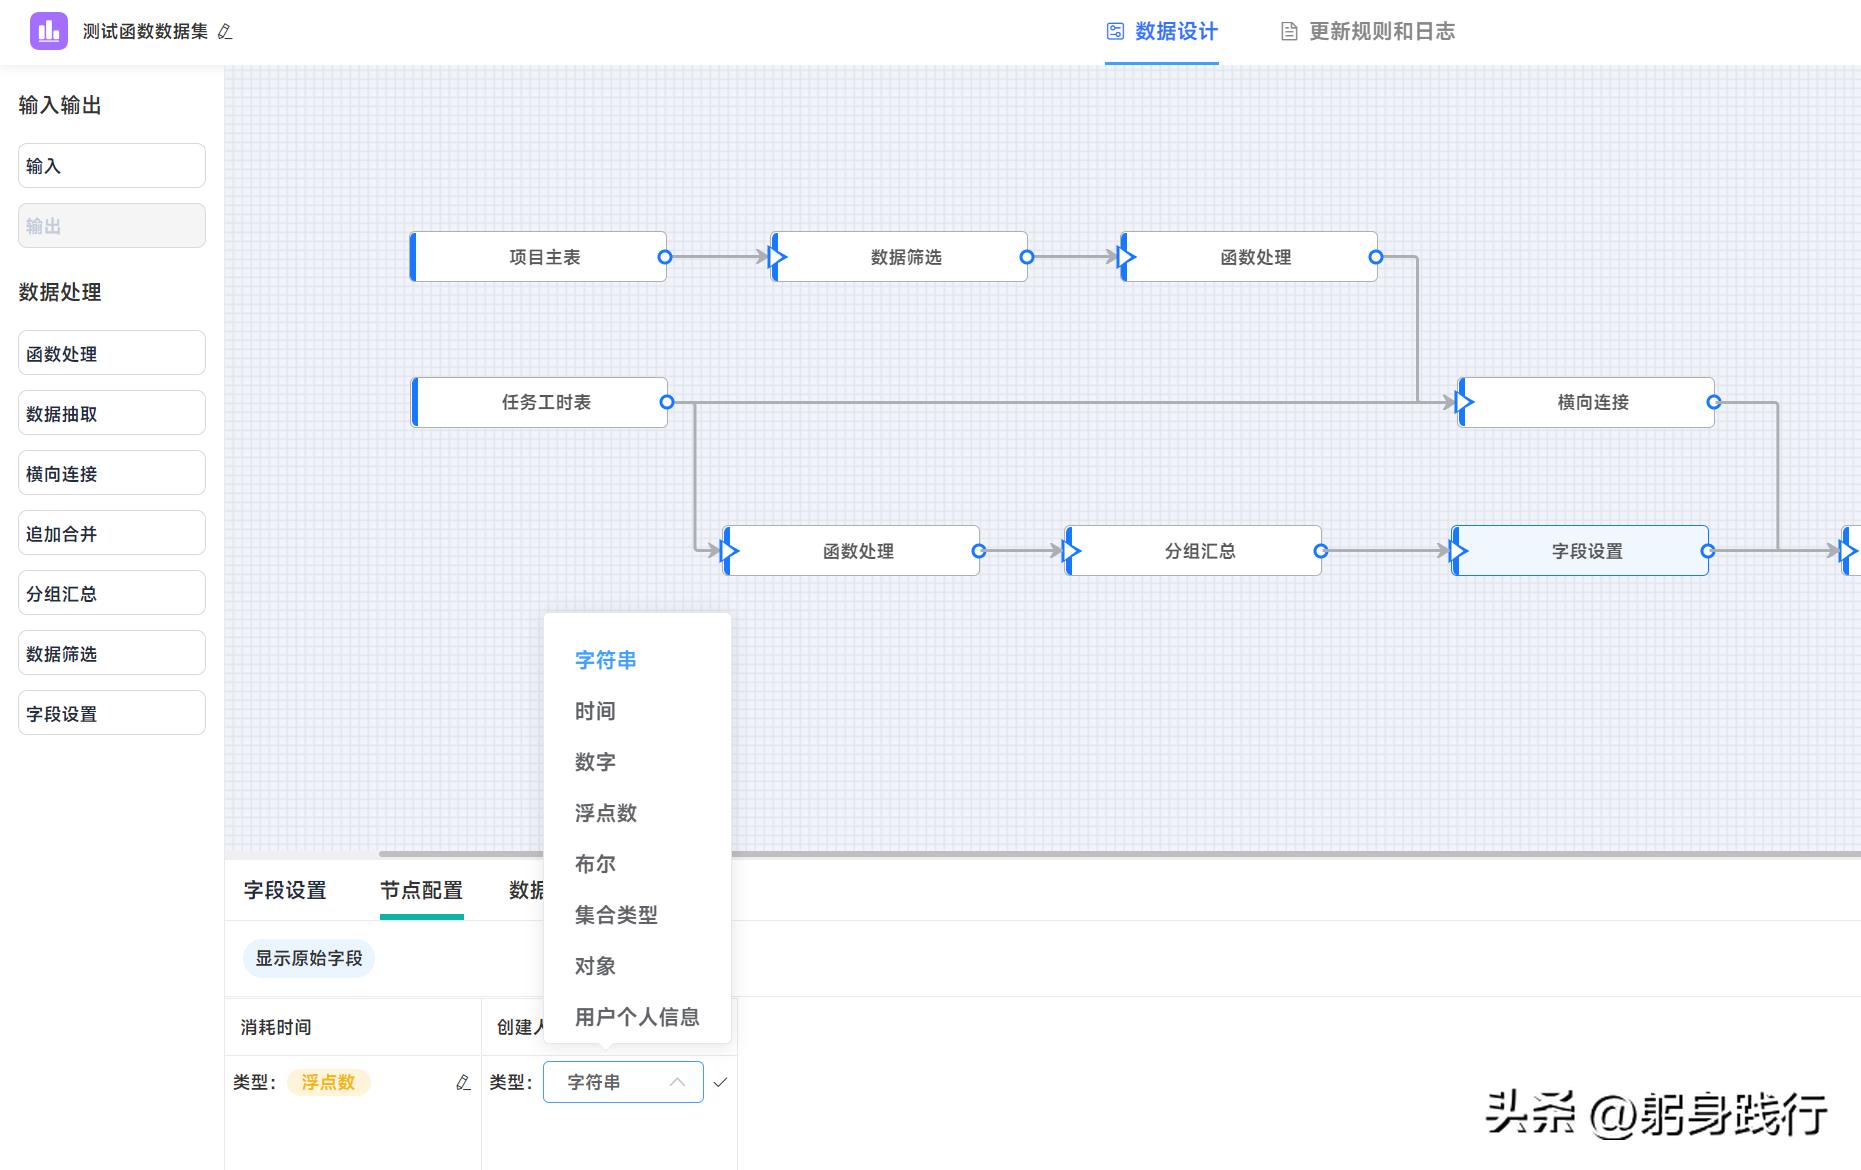
Task: Click the 更新规则和日志 document icon
Action: point(1289,32)
